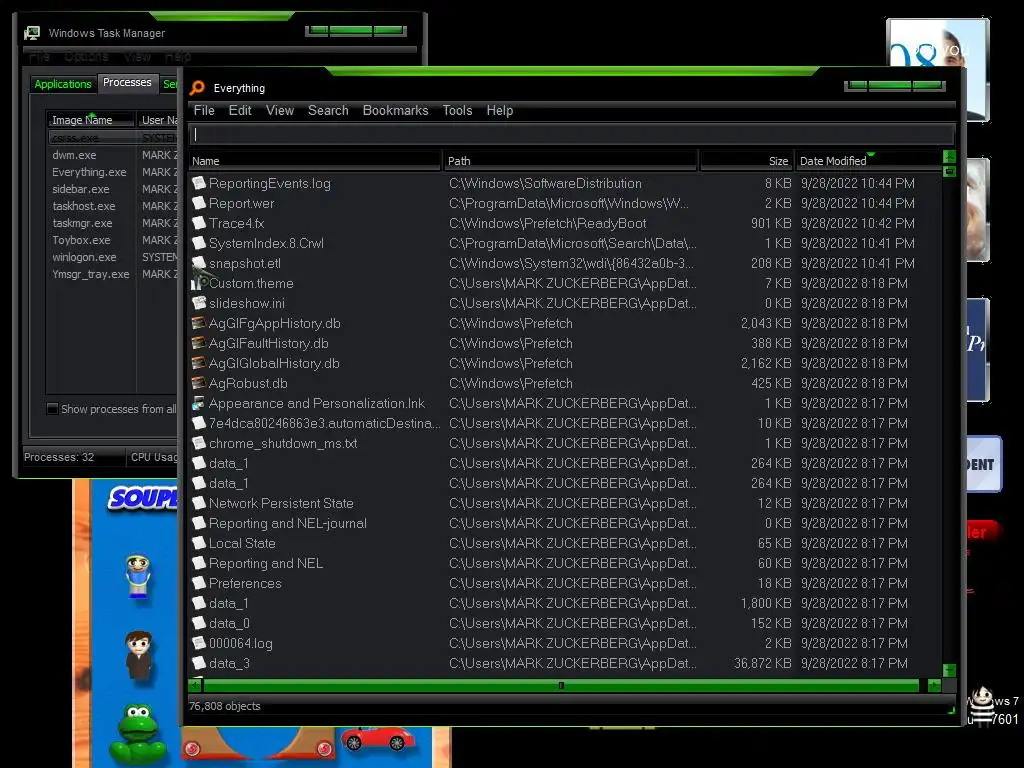Click the AgGlGlobalHistory.db file icon
Screen dimensions: 1024x768
click(199, 363)
